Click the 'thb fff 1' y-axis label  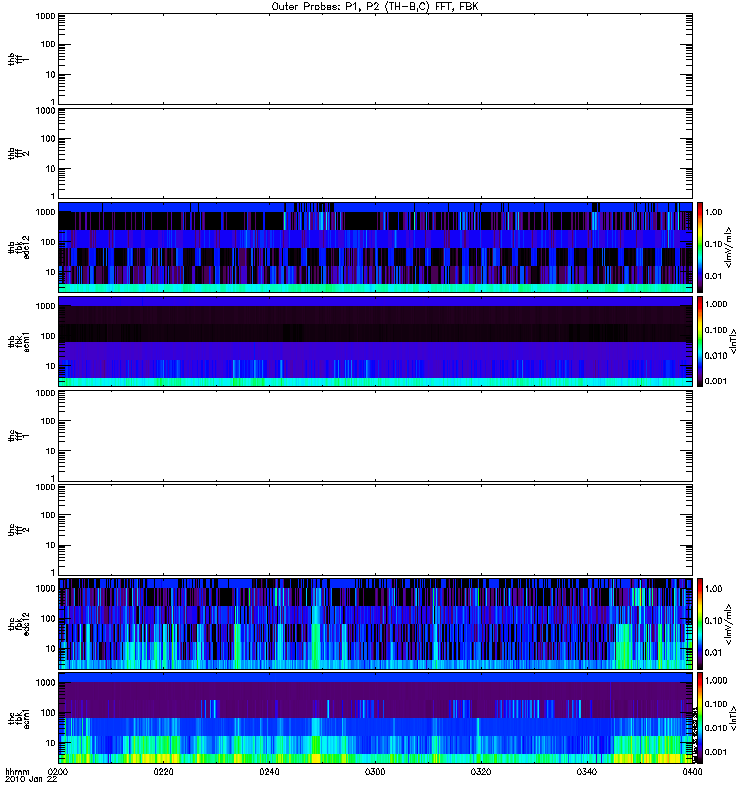(x=18, y=59)
